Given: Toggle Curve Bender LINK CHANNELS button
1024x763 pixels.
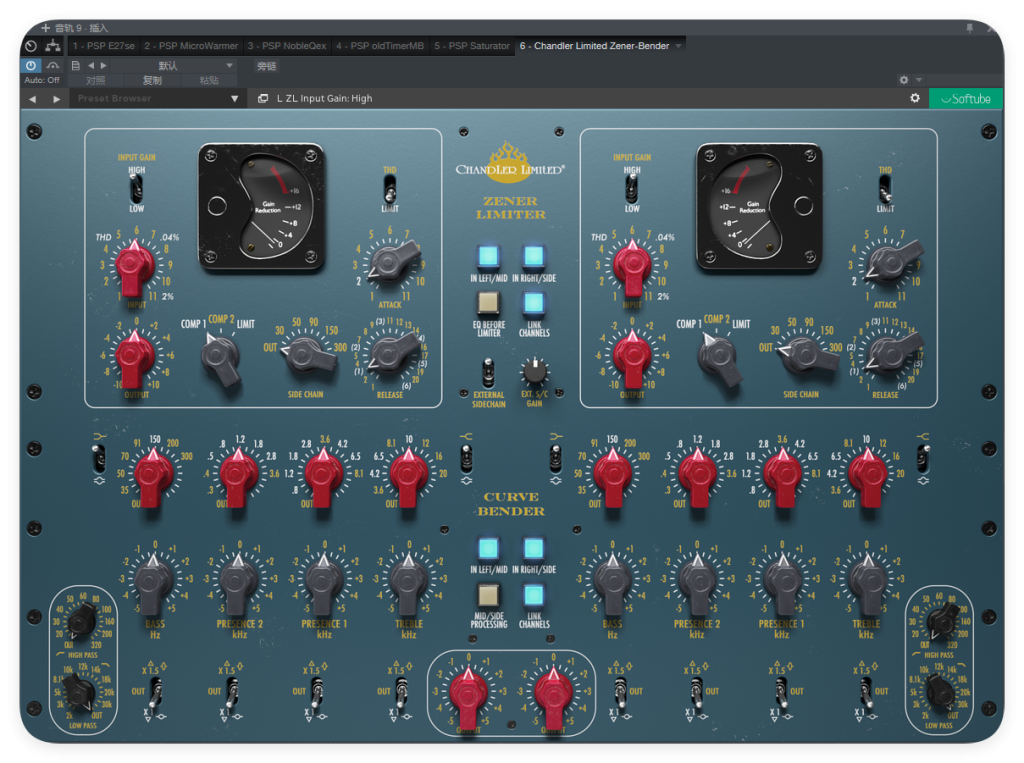Looking at the screenshot, I should click(534, 595).
